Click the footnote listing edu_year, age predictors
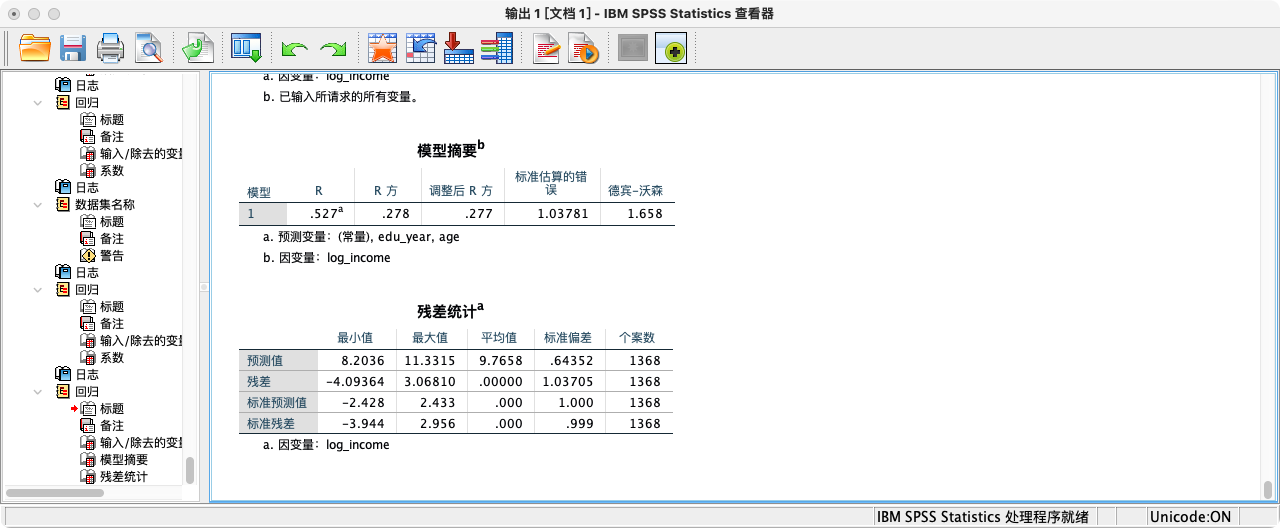Viewport: 1280px width, 528px height. tap(361, 237)
